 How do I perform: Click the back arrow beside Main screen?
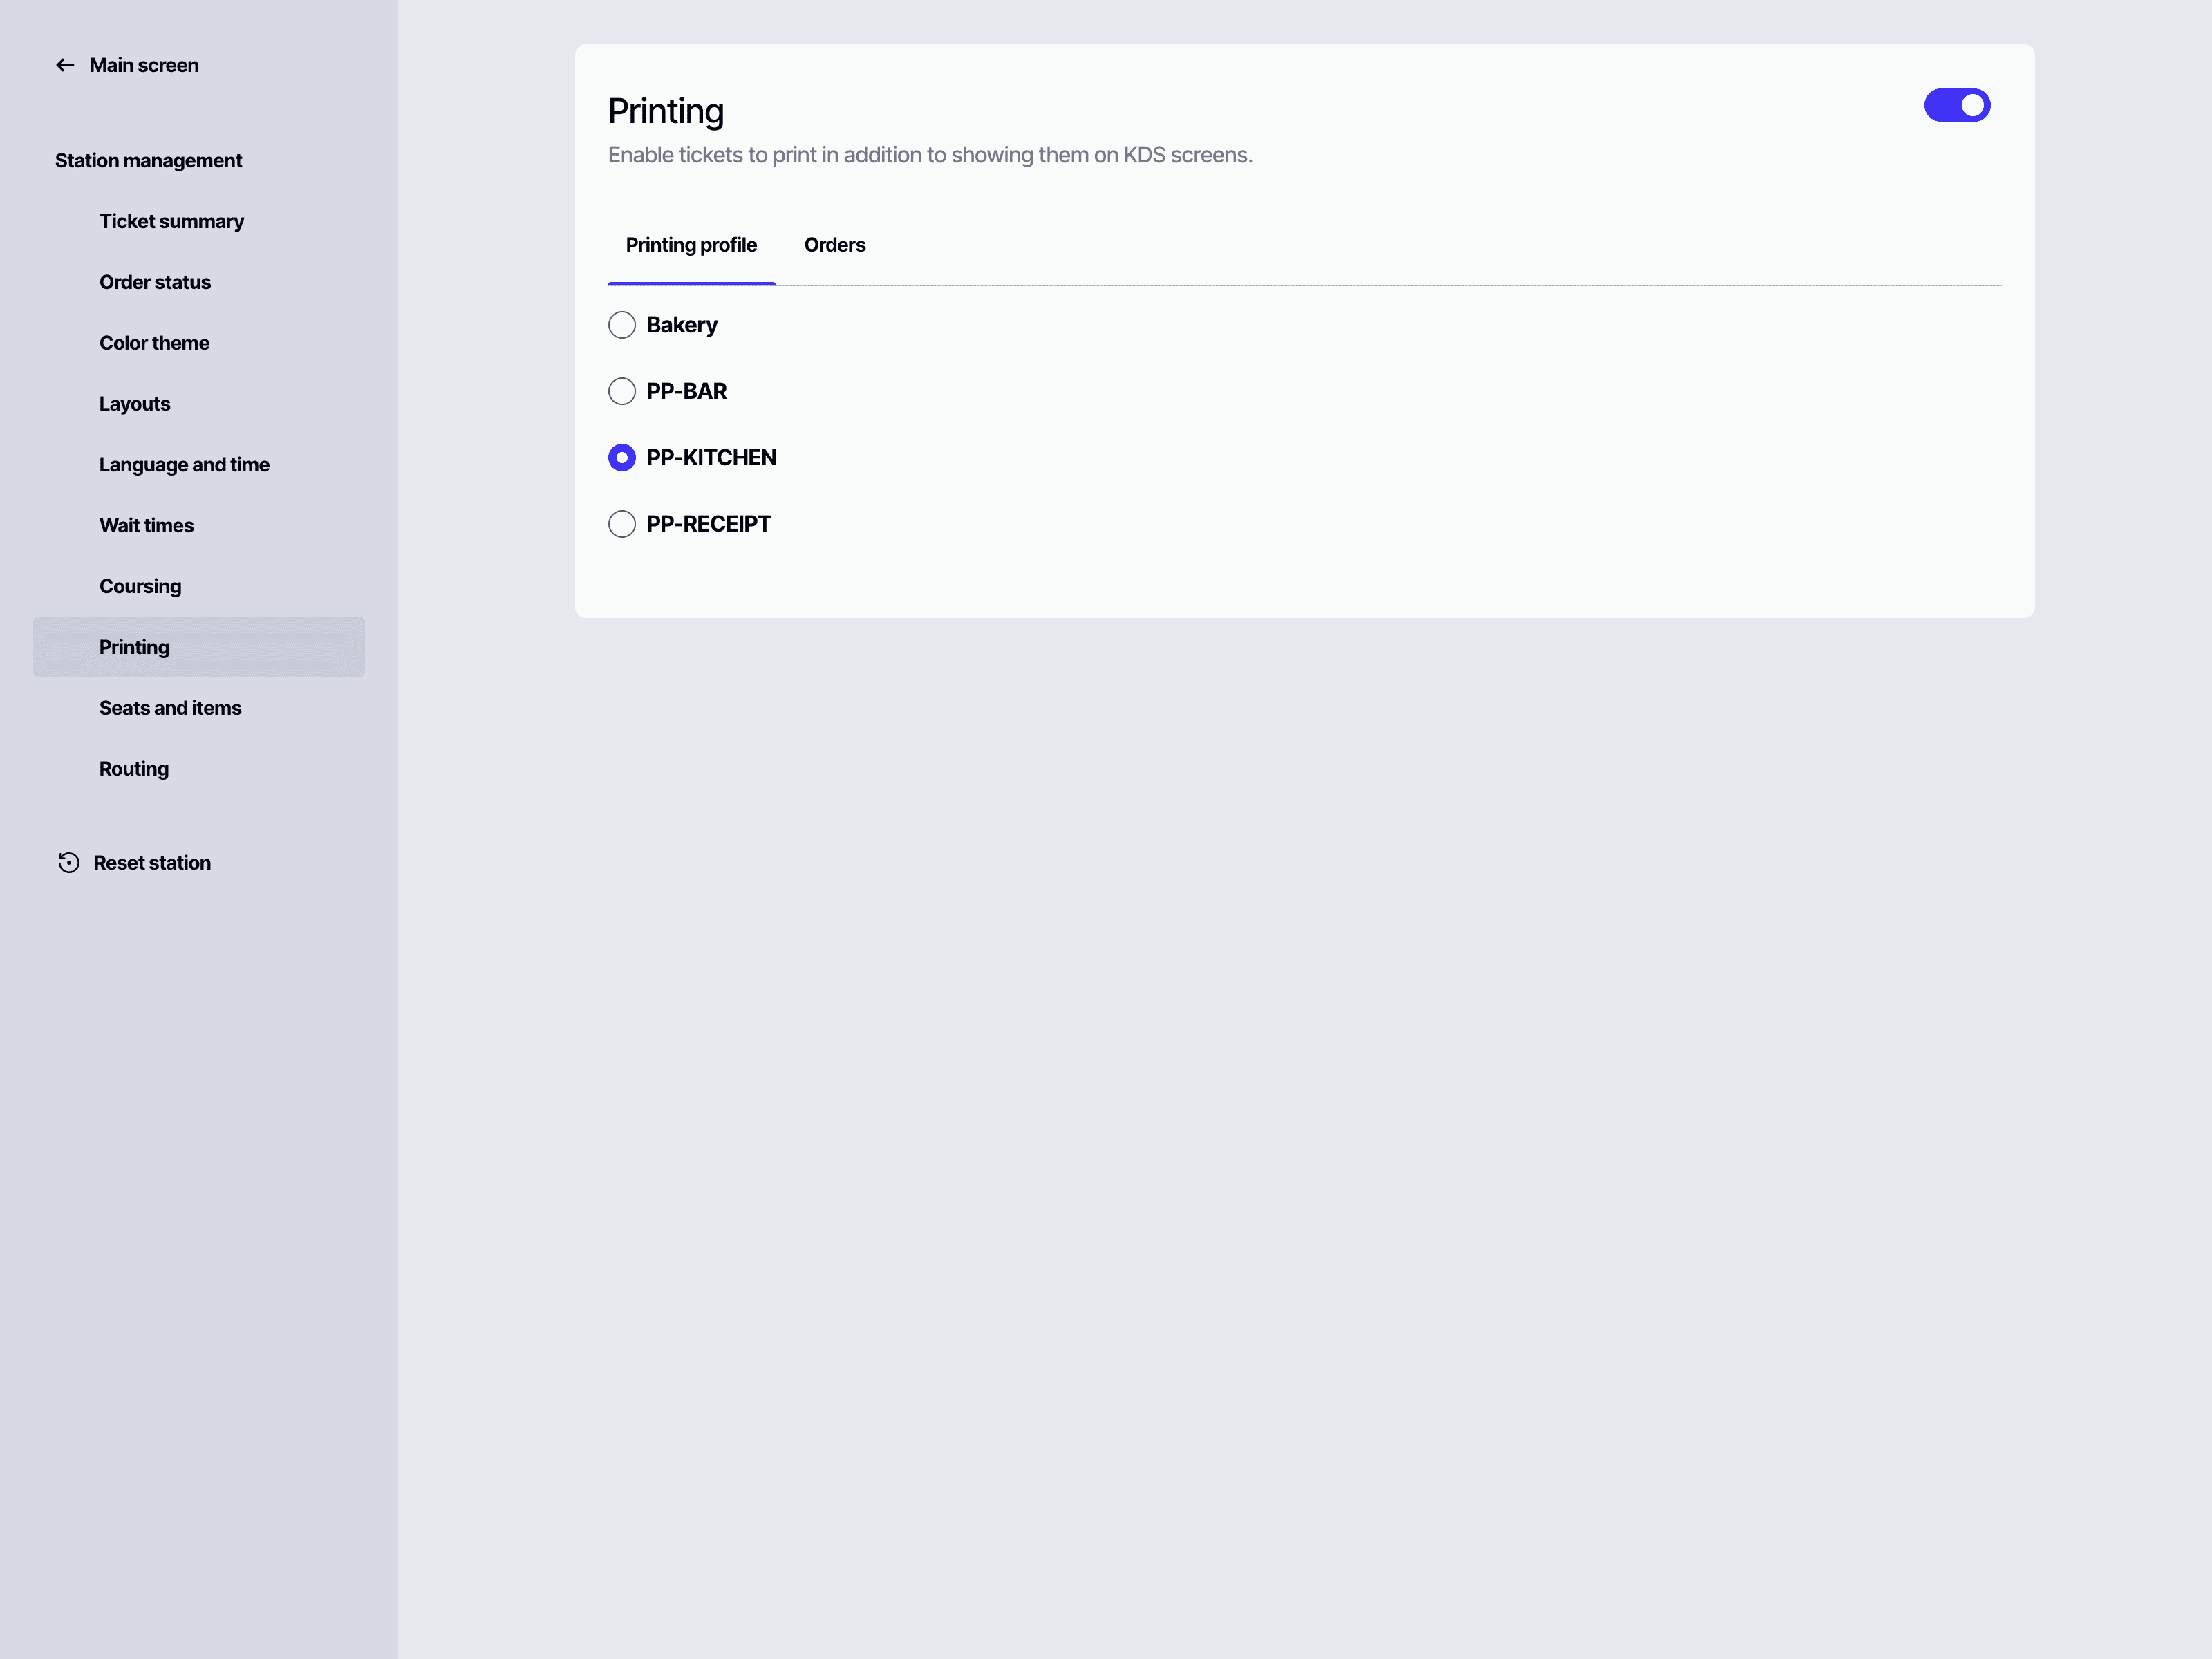[65, 64]
